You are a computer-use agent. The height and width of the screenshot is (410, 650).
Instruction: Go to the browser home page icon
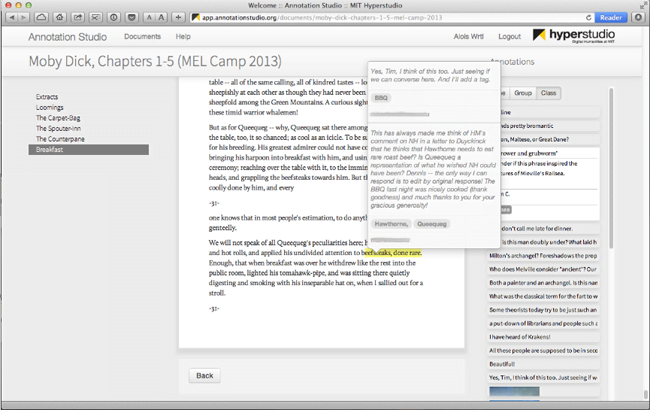(60, 17)
